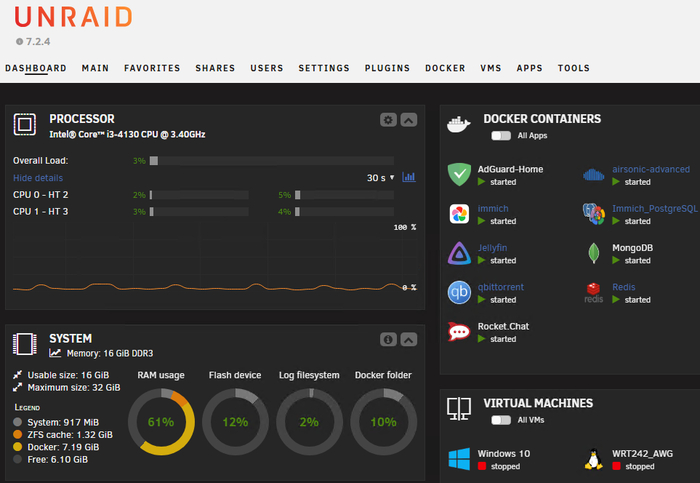Toggle the All Apps switch
Image resolution: width=700 pixels, height=483 pixels.
pos(500,135)
